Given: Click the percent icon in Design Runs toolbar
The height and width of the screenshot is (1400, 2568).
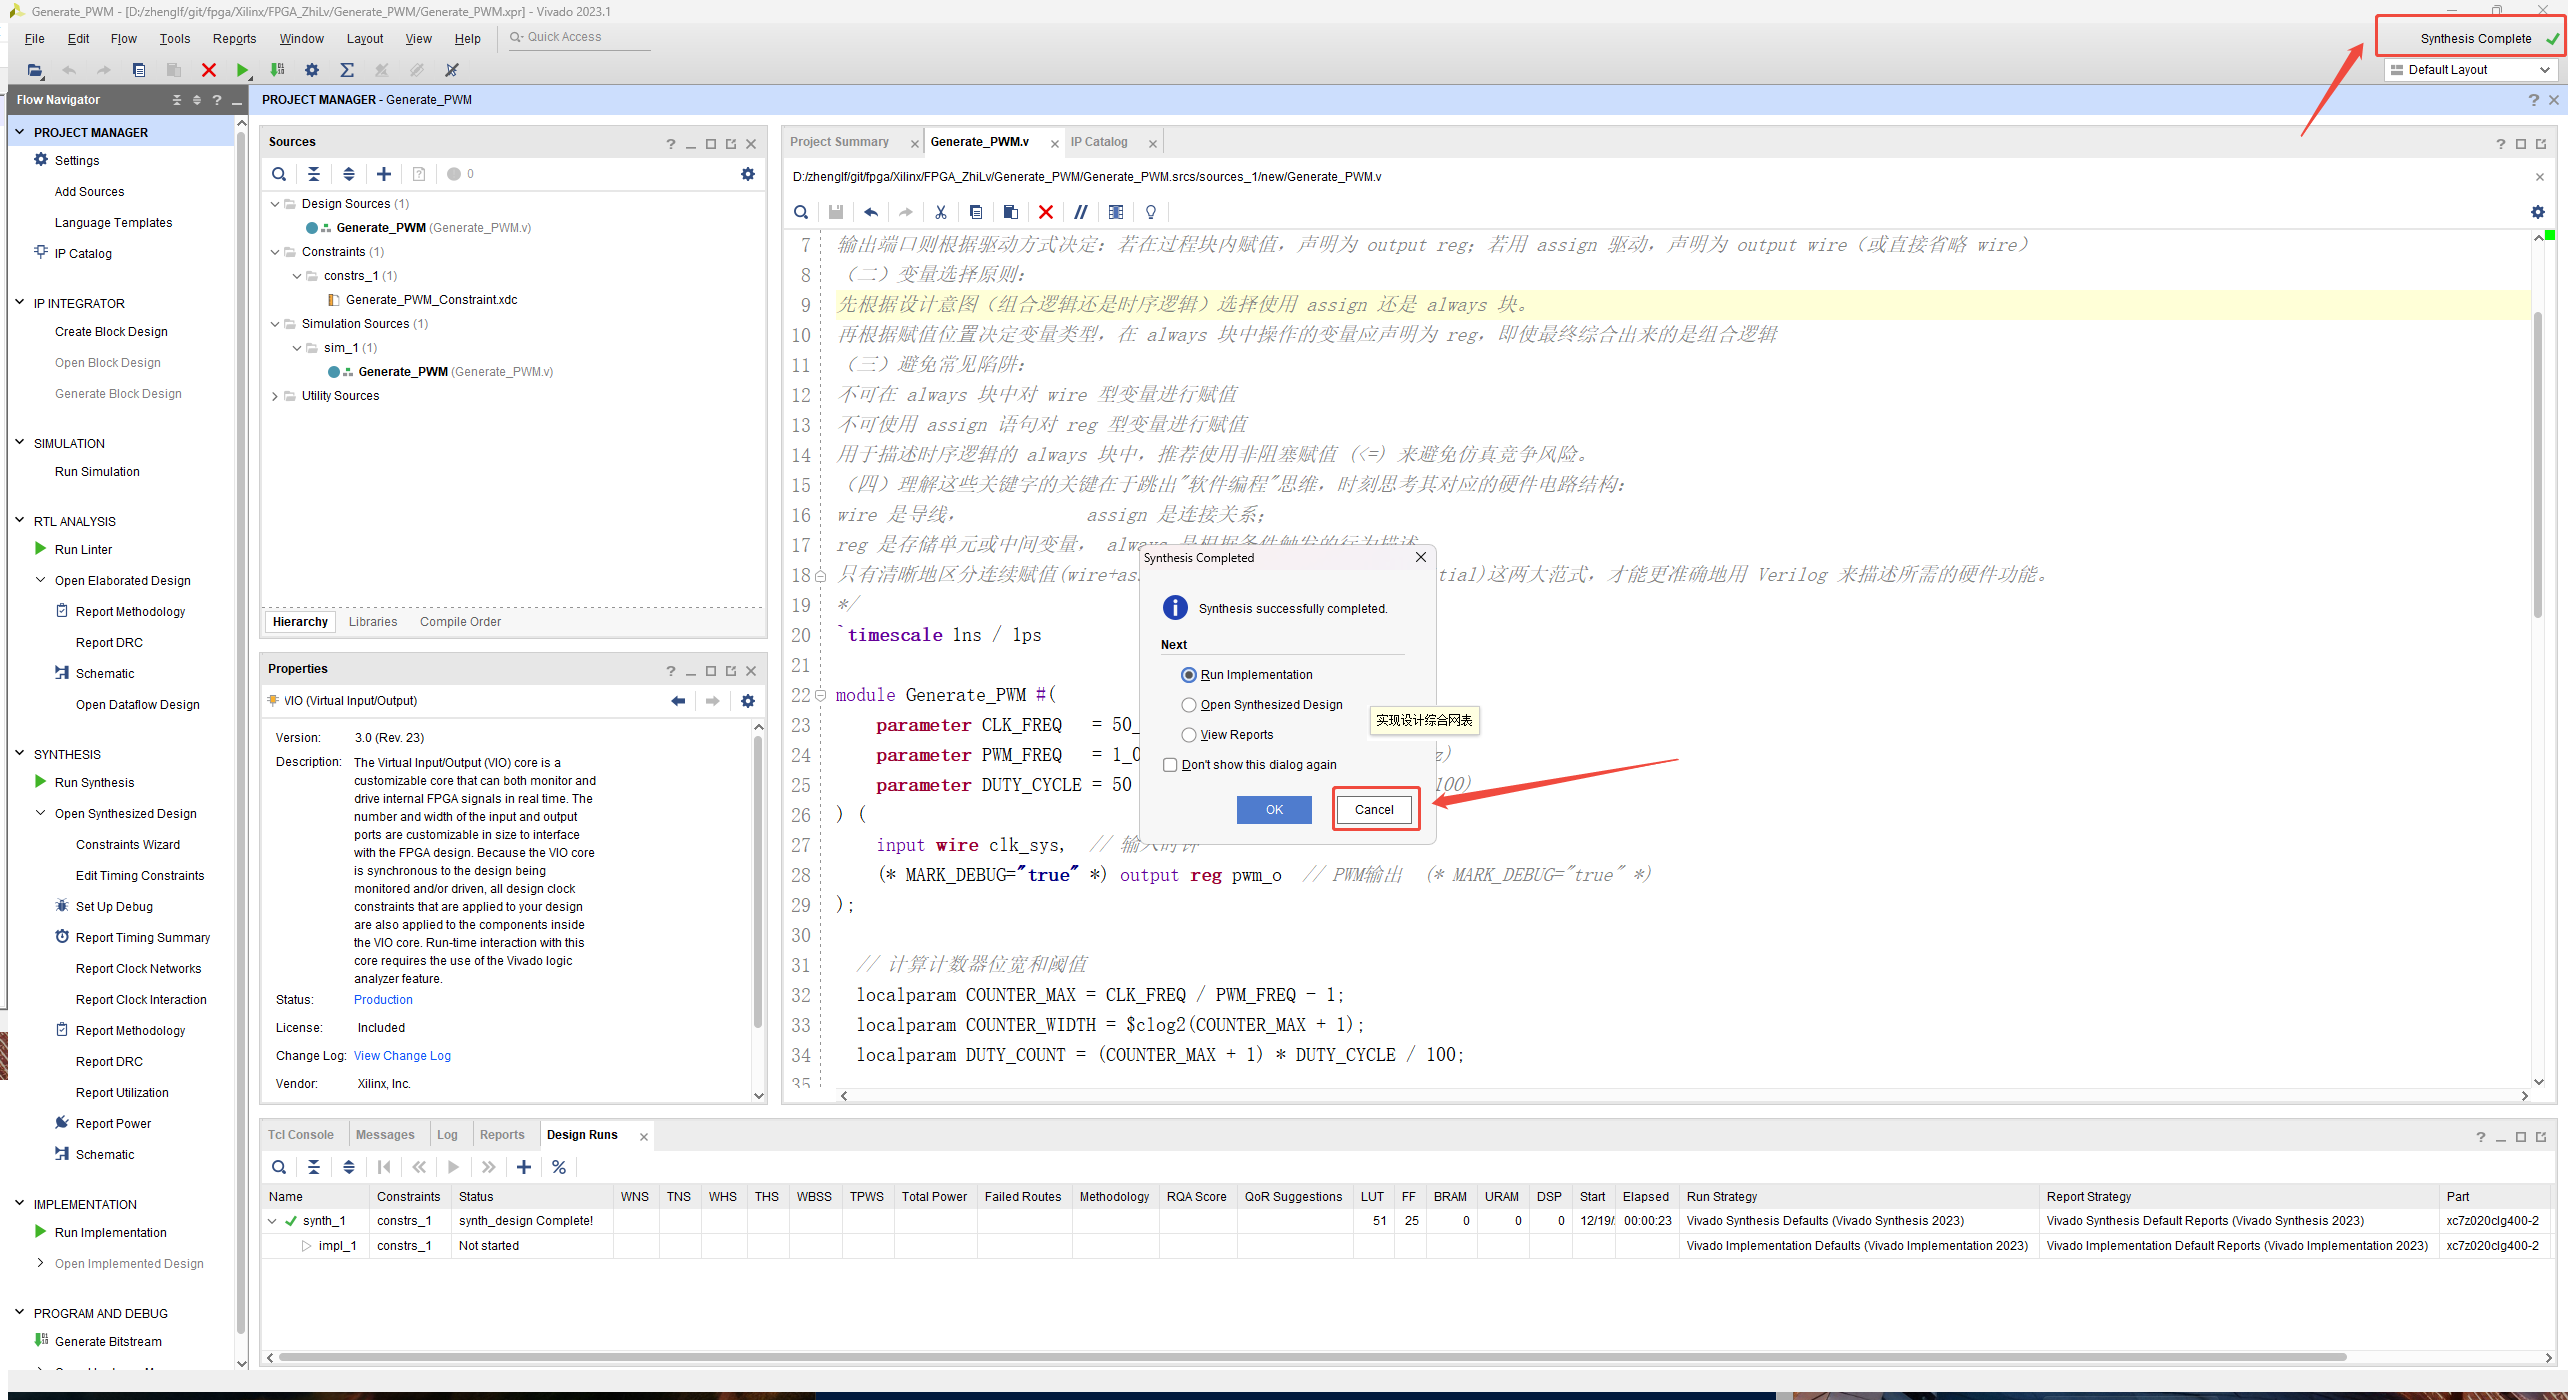Looking at the screenshot, I should (x=559, y=1167).
